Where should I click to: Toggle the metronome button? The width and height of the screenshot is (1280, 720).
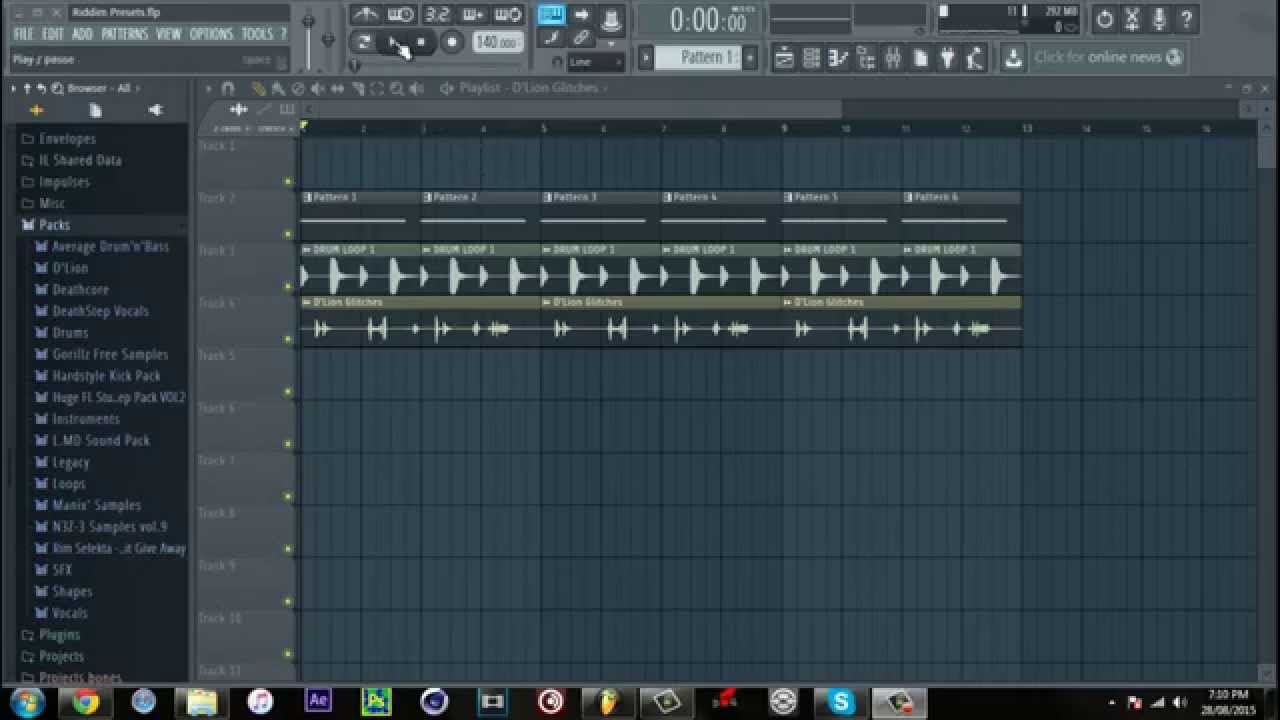[365, 14]
